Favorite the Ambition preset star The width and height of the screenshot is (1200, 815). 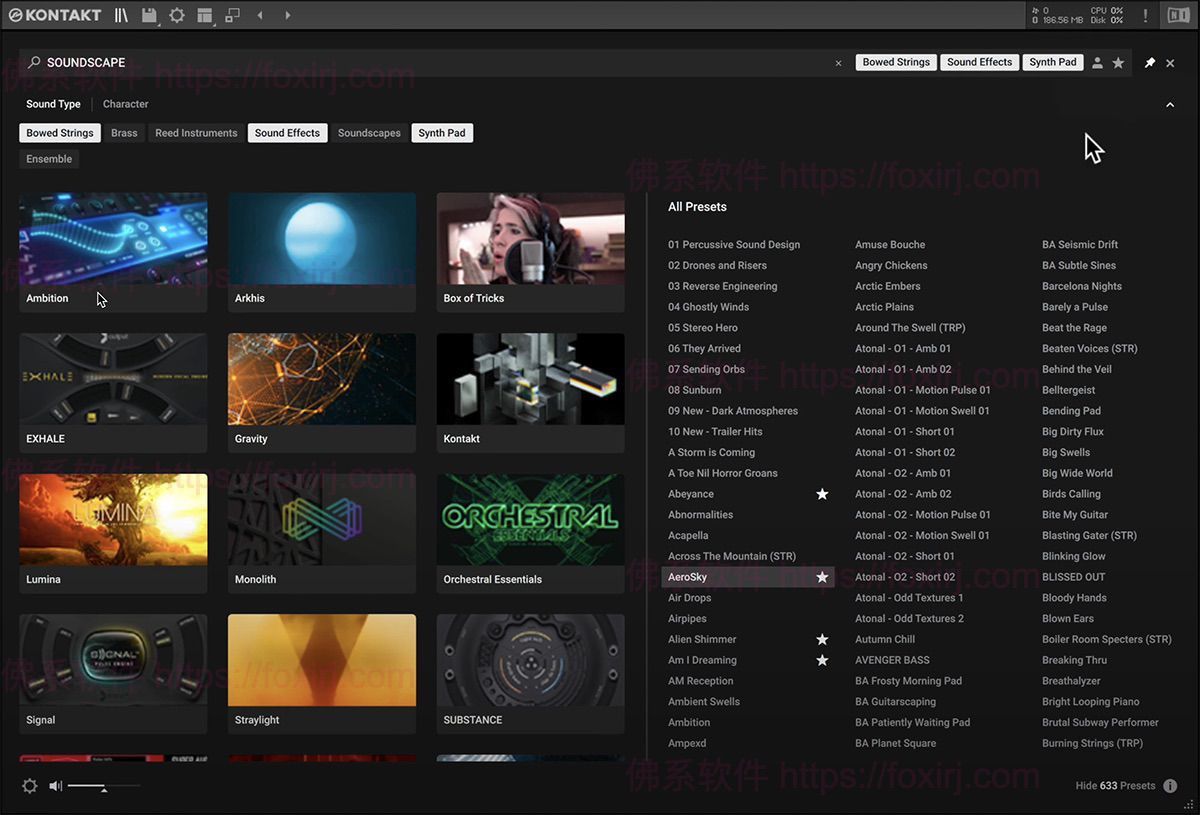click(822, 722)
